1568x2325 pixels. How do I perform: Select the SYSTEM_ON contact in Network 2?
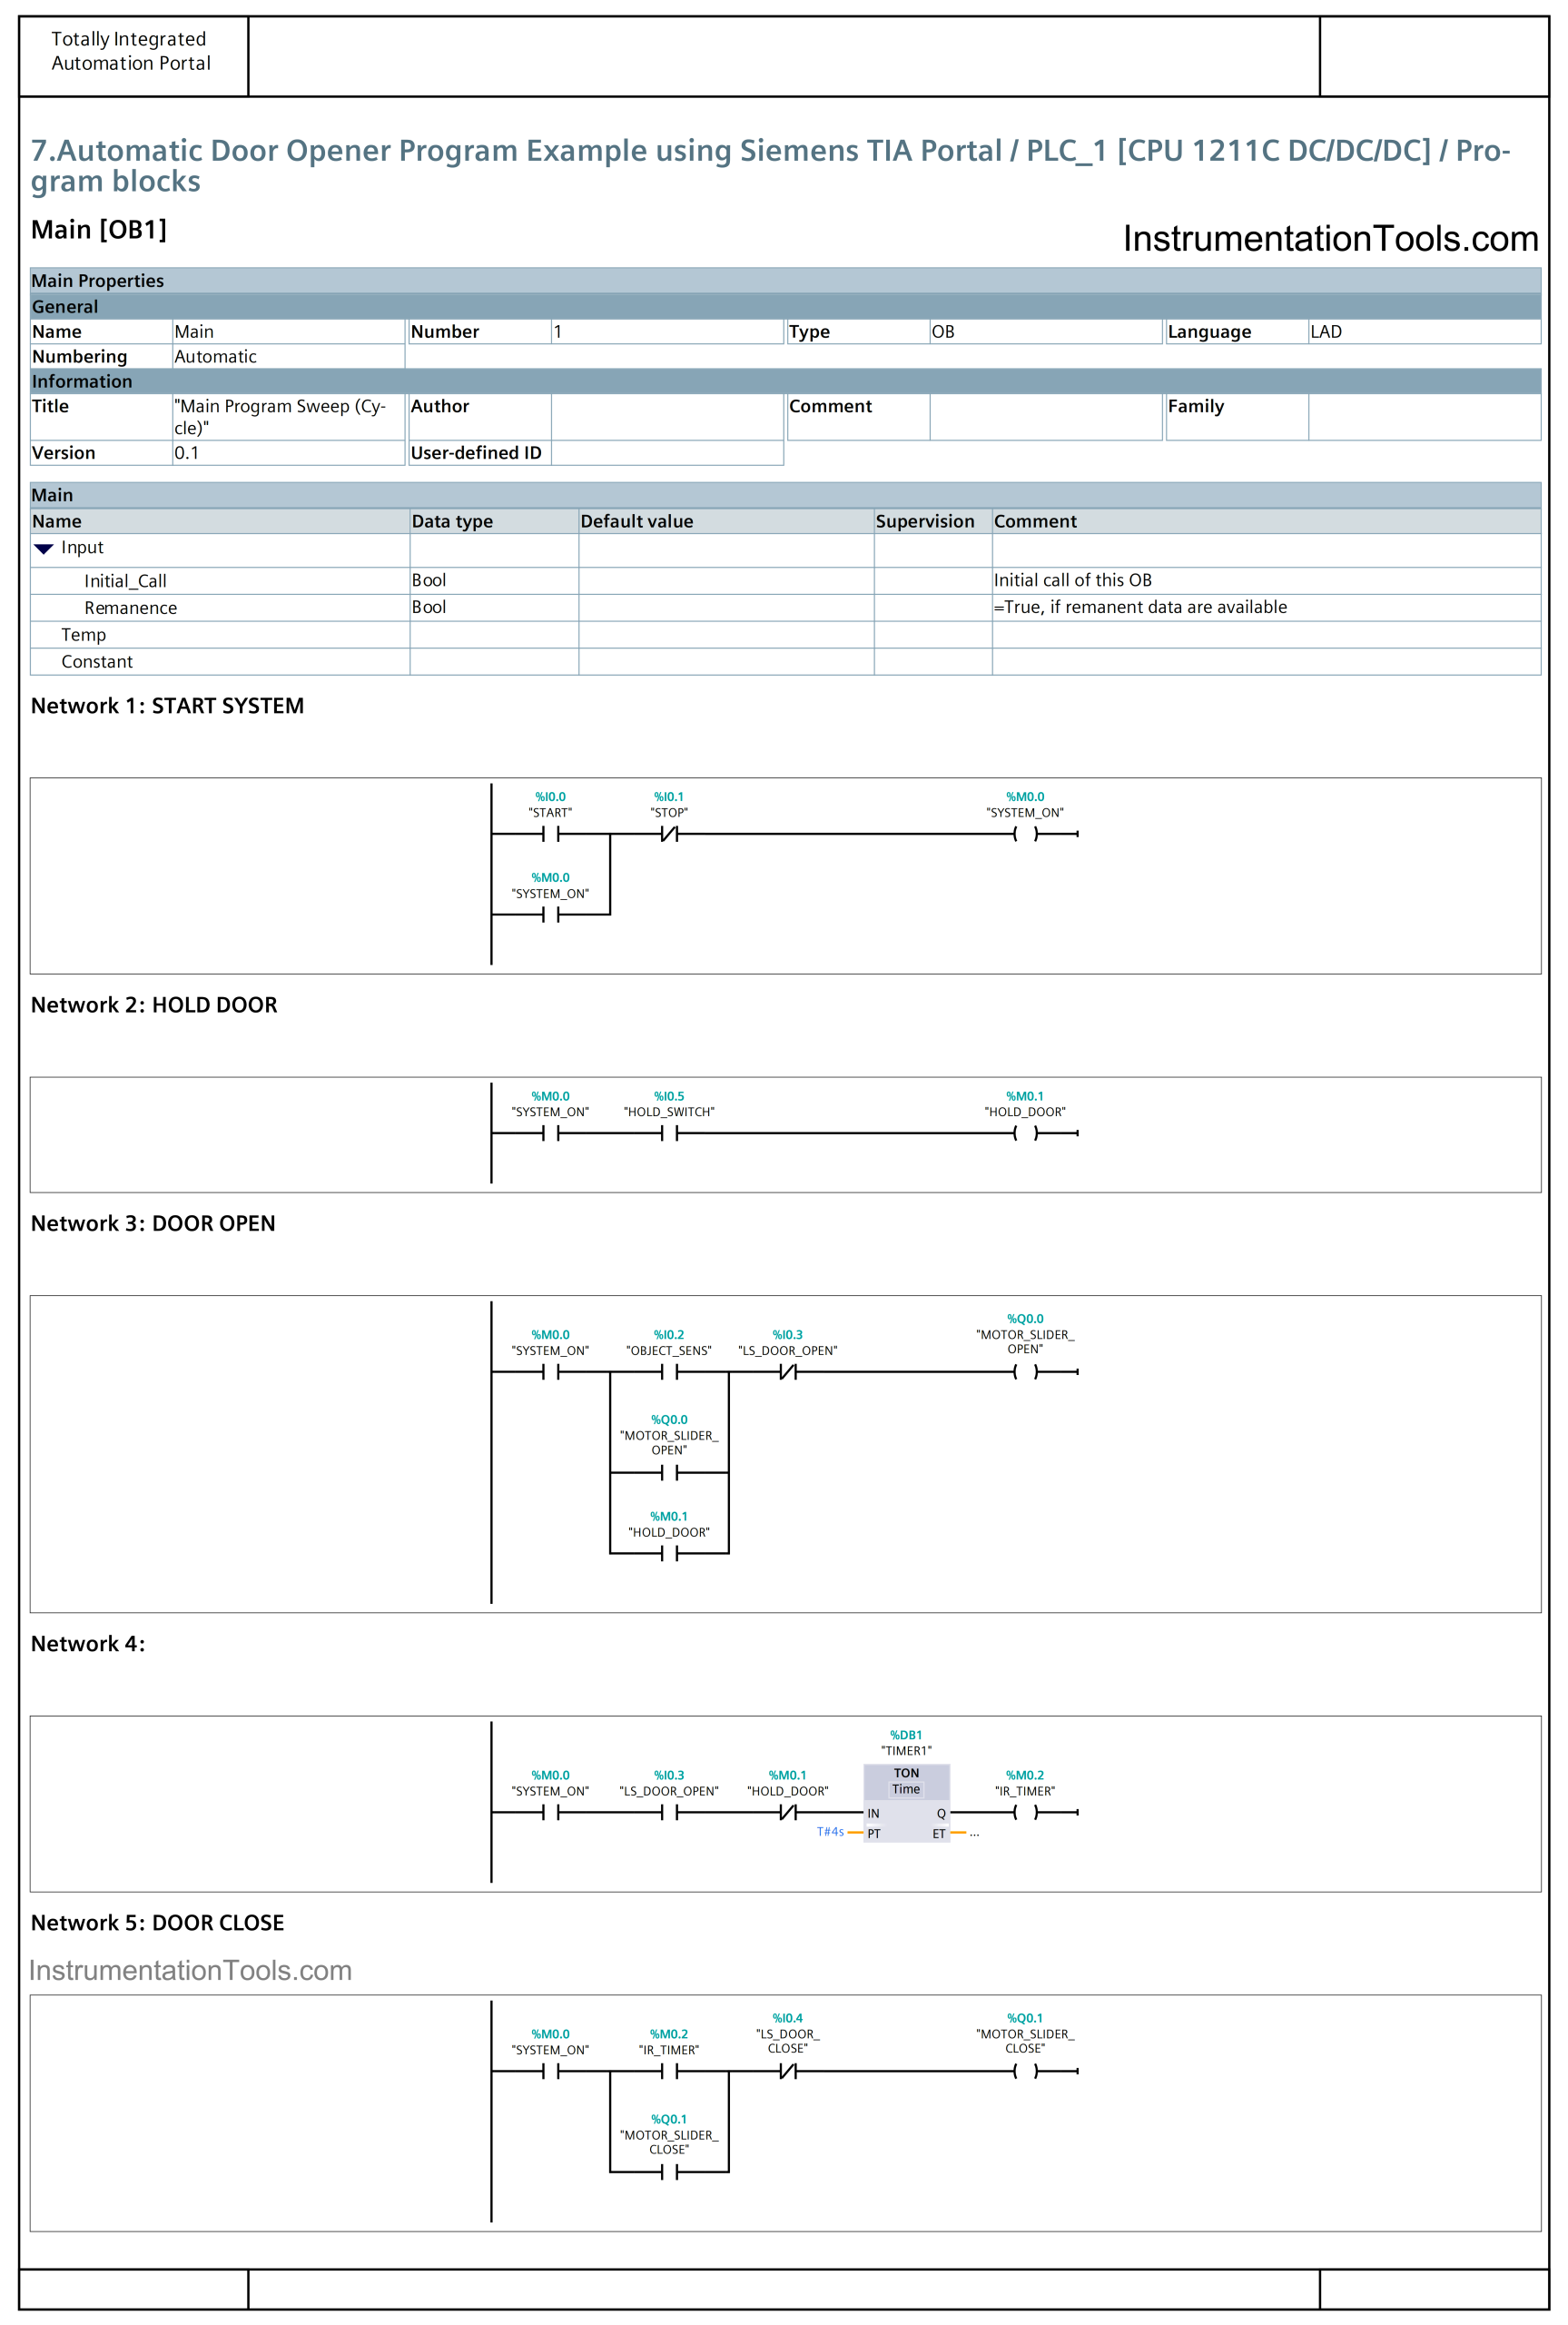pyautogui.click(x=550, y=1133)
